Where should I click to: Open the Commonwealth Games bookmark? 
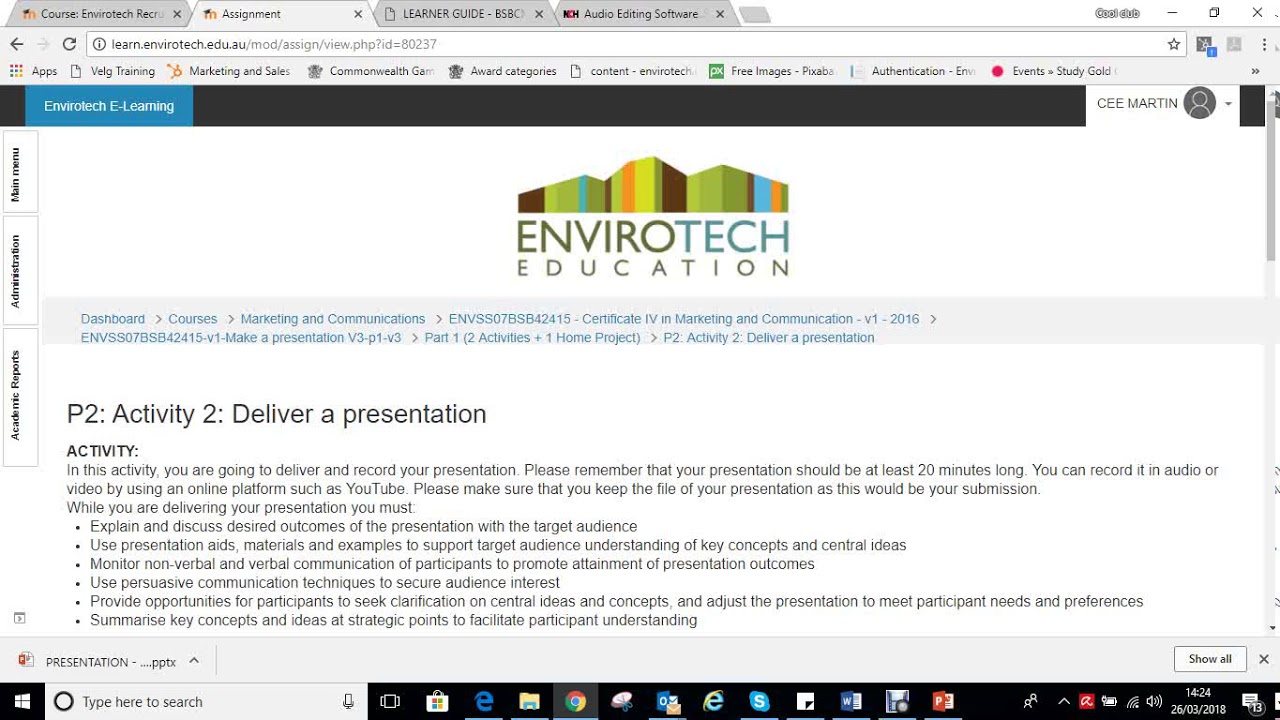tap(371, 71)
